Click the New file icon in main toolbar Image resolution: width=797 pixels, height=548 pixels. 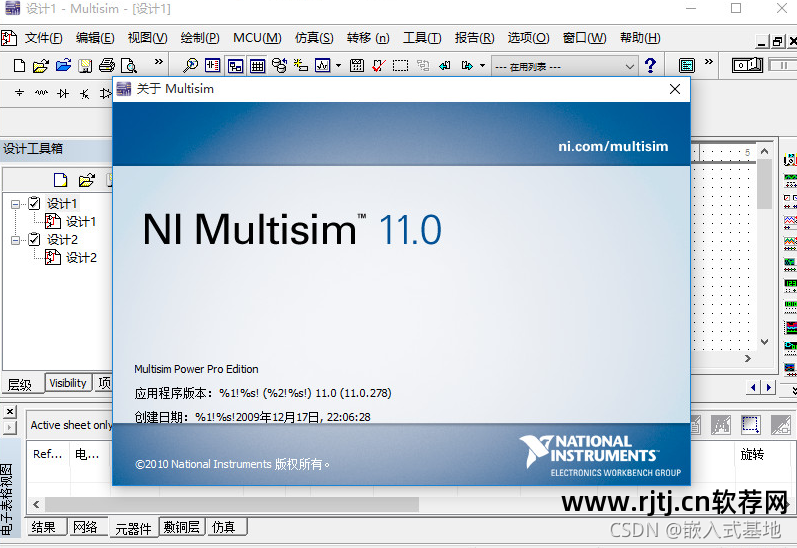coord(19,66)
